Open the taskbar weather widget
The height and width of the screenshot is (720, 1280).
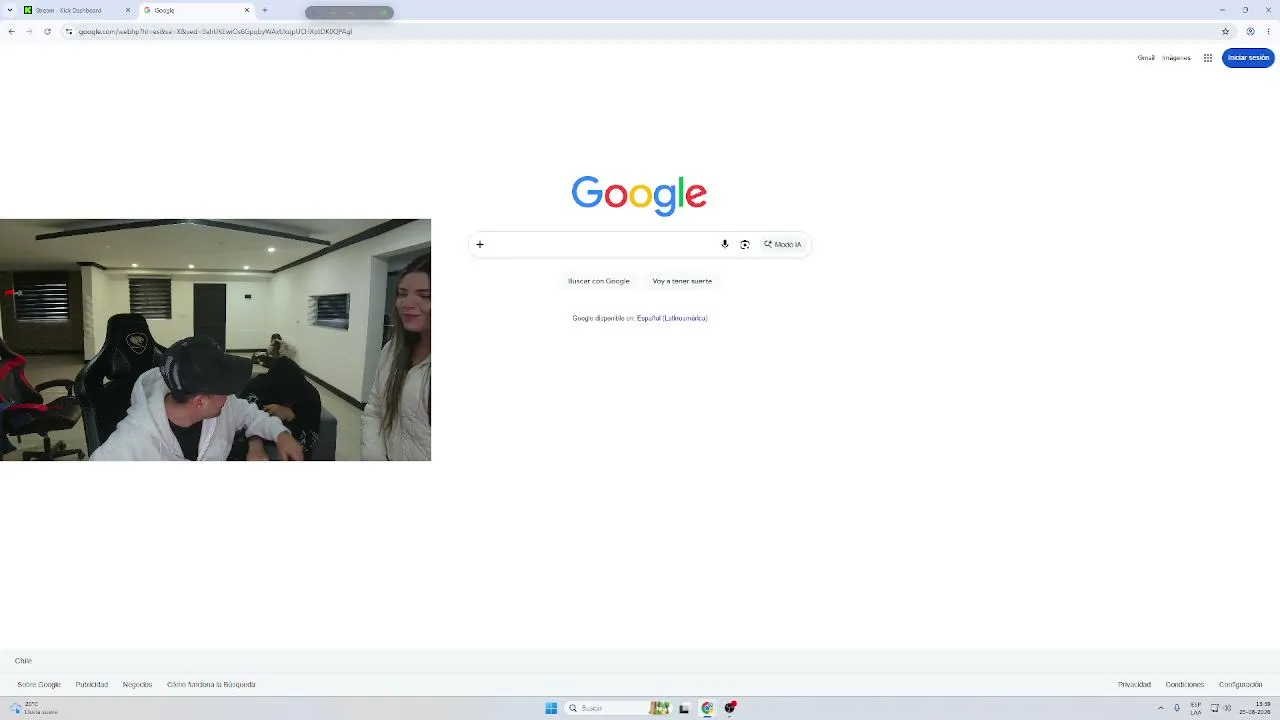coord(34,708)
